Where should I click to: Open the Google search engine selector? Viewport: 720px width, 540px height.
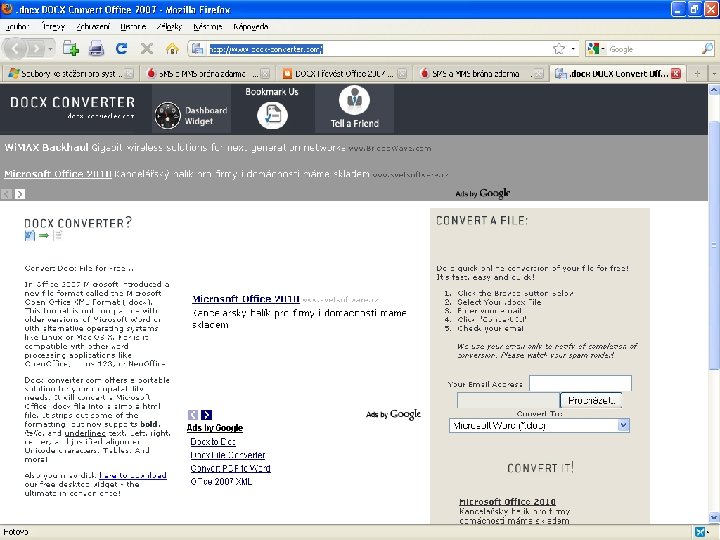coord(596,49)
